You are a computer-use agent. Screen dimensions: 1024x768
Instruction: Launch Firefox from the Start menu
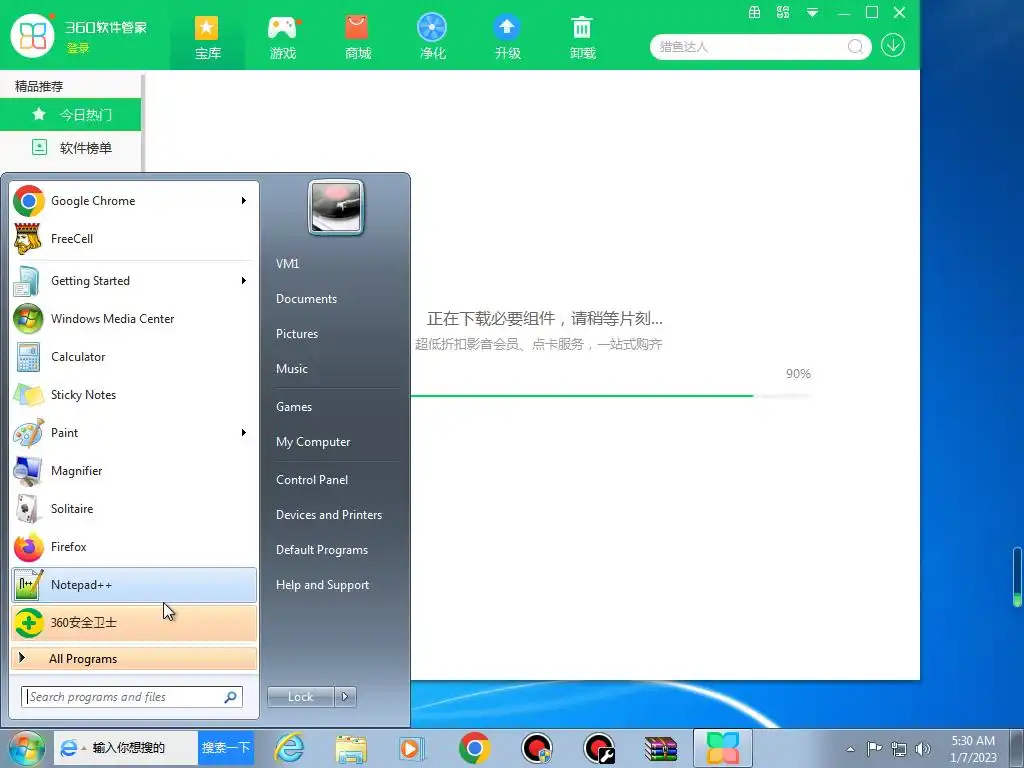point(134,547)
